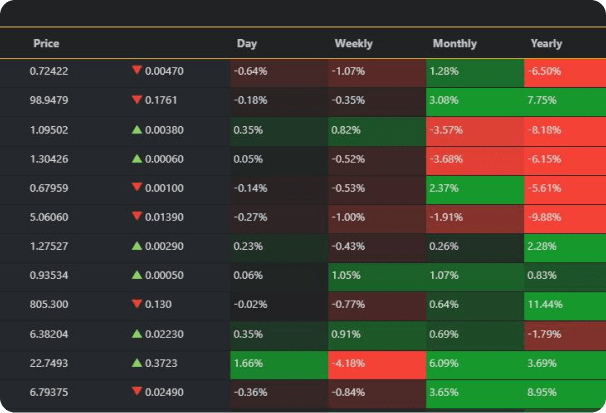Select the price 98.9479
The height and width of the screenshot is (413, 606).
[49, 100]
